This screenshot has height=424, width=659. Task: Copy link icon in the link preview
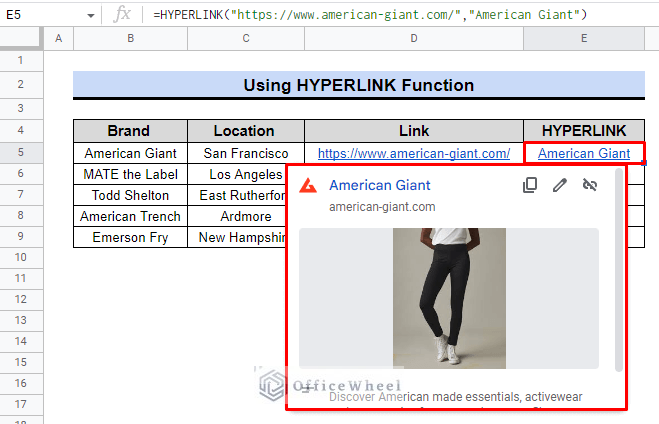[530, 185]
